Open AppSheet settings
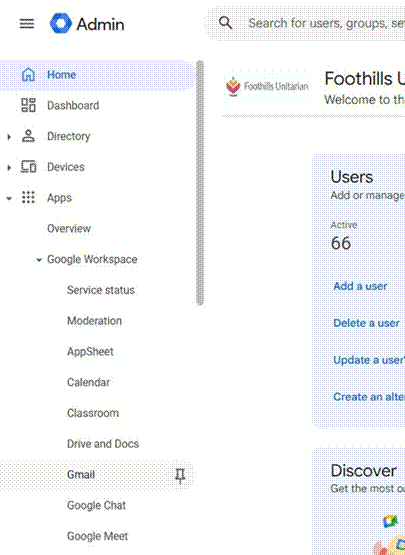The image size is (405, 555). 90,352
